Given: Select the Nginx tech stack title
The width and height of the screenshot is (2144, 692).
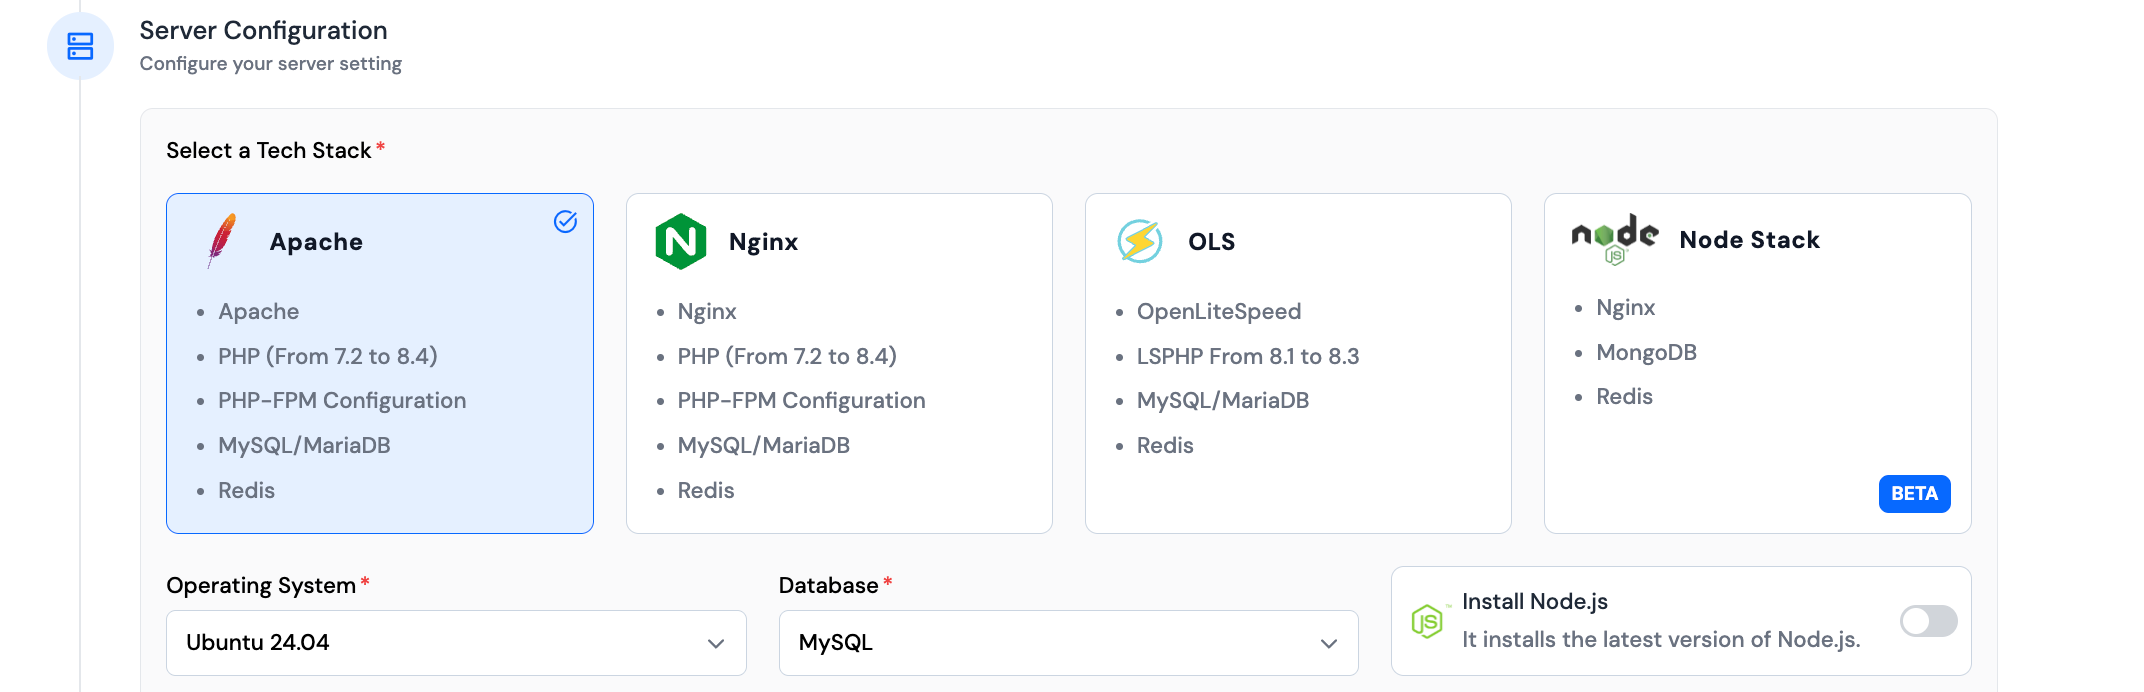Looking at the screenshot, I should [x=763, y=242].
